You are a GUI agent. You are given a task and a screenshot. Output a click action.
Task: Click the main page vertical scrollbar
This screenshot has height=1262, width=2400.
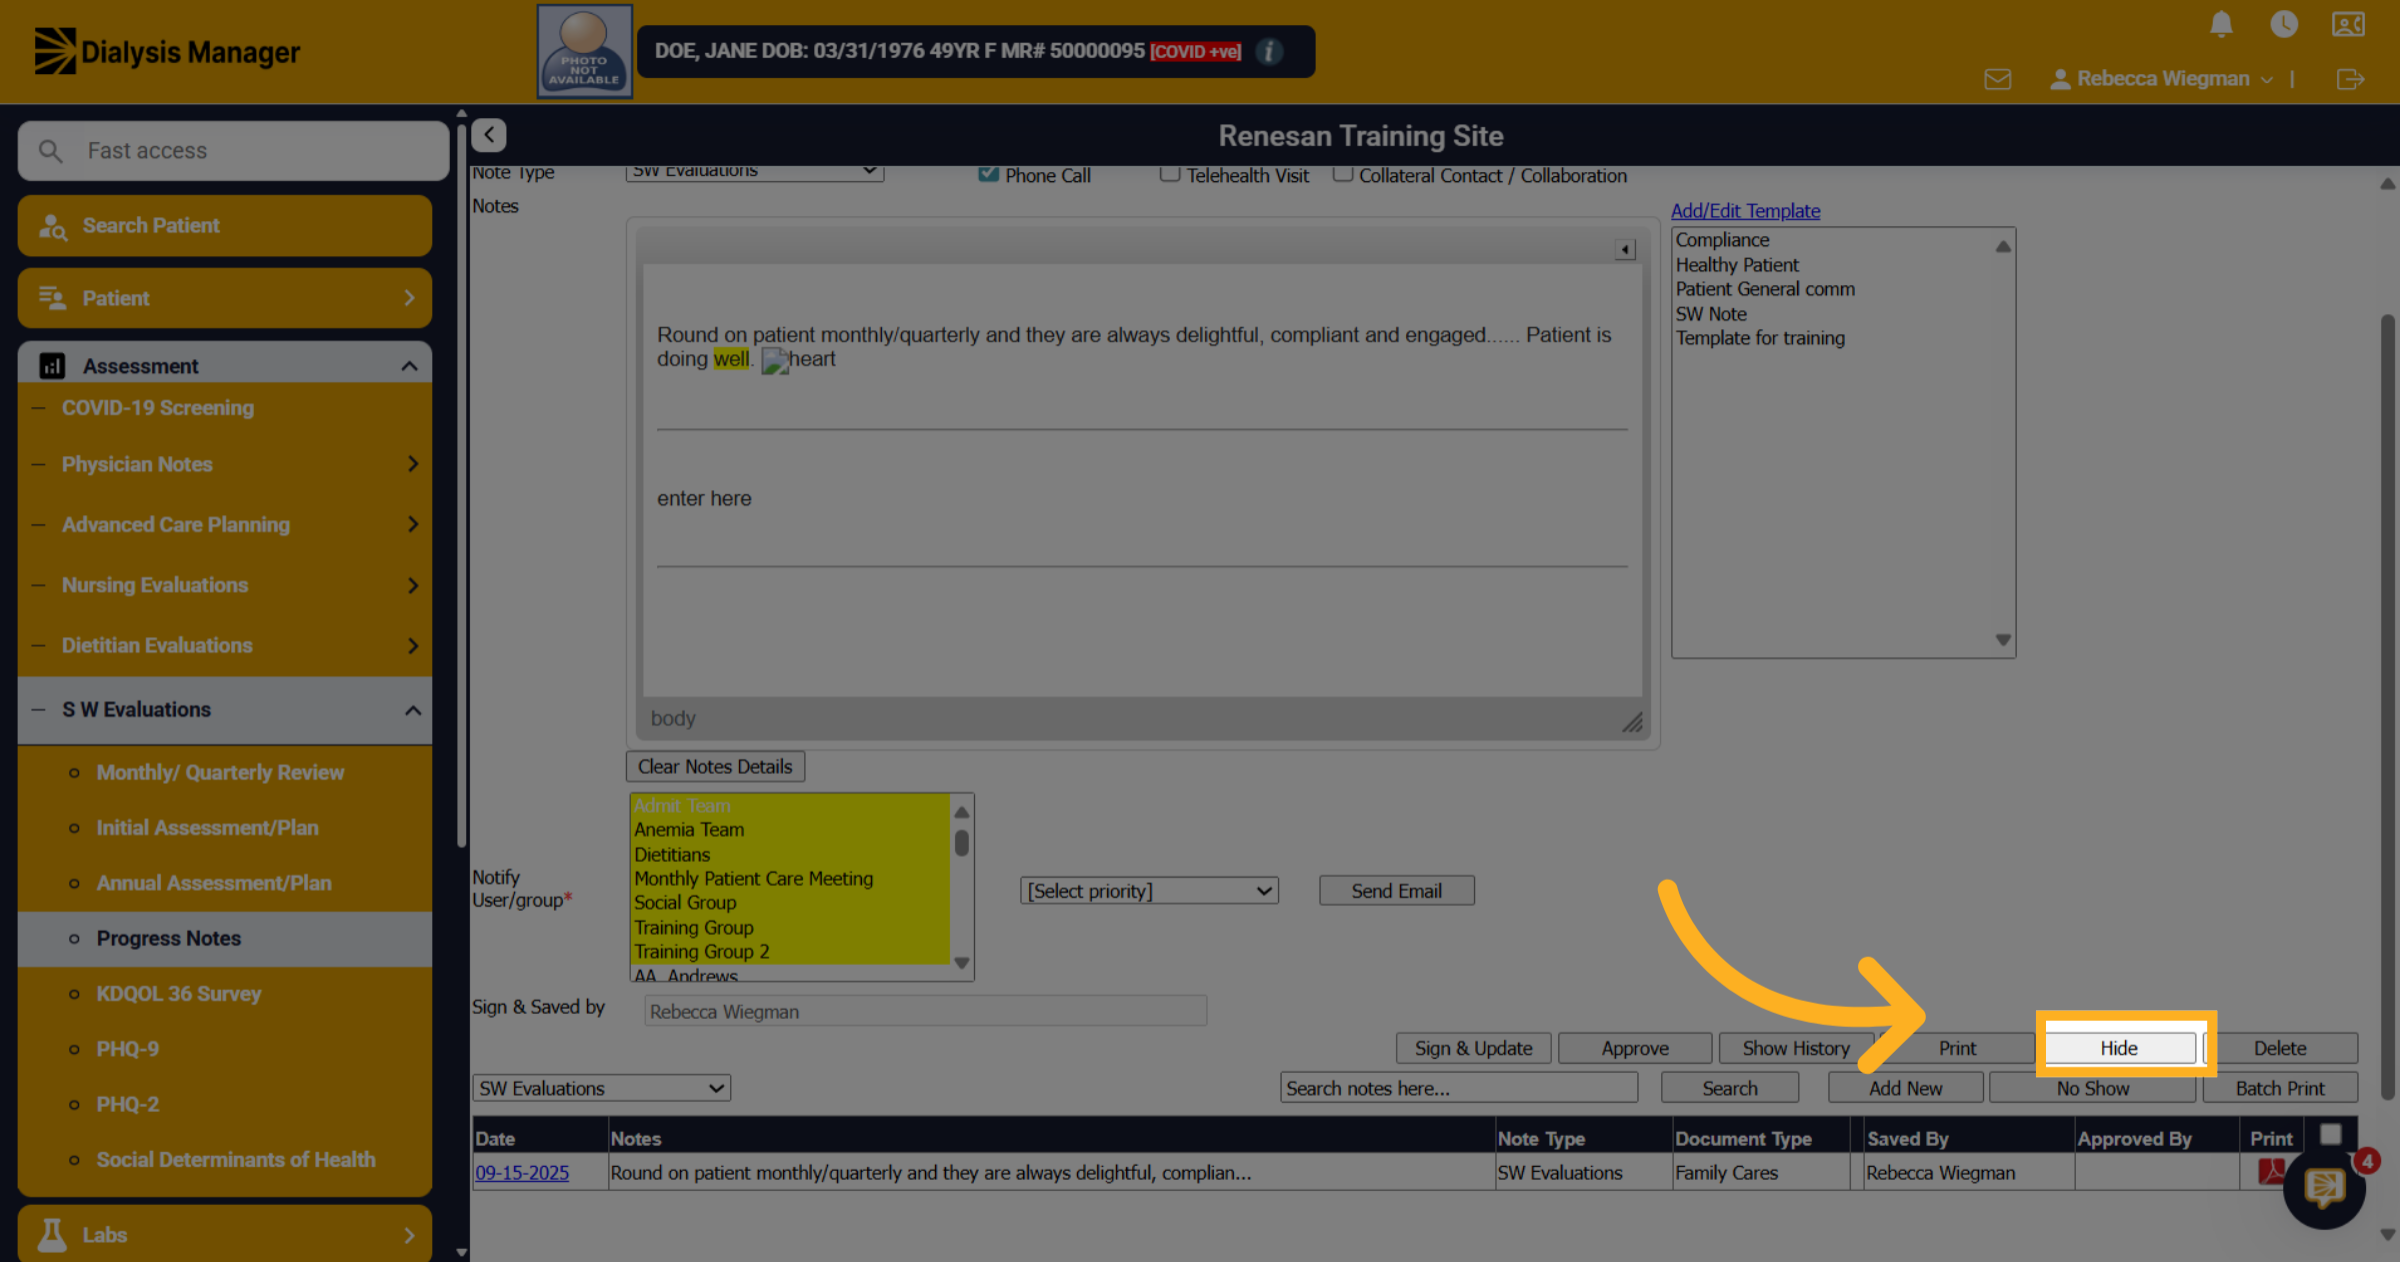click(x=2387, y=708)
